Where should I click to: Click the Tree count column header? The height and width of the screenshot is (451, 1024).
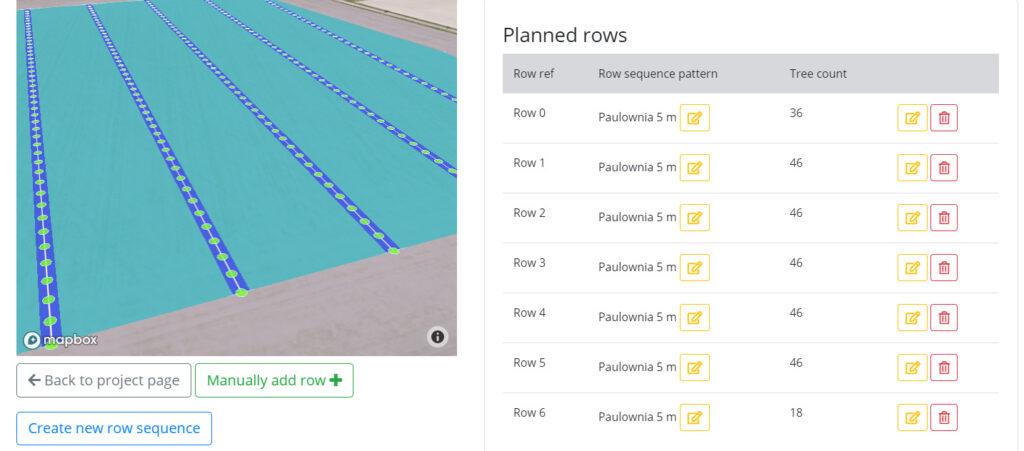pyautogui.click(x=818, y=74)
